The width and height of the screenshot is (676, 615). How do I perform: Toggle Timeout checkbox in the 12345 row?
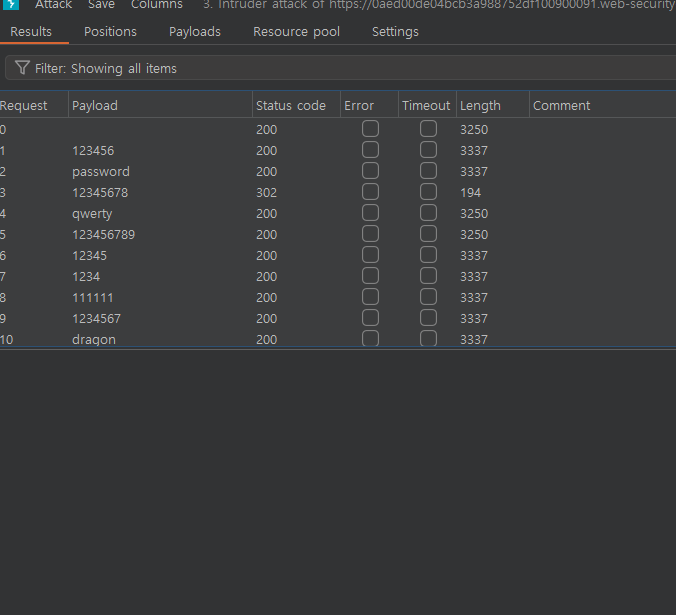point(428,255)
